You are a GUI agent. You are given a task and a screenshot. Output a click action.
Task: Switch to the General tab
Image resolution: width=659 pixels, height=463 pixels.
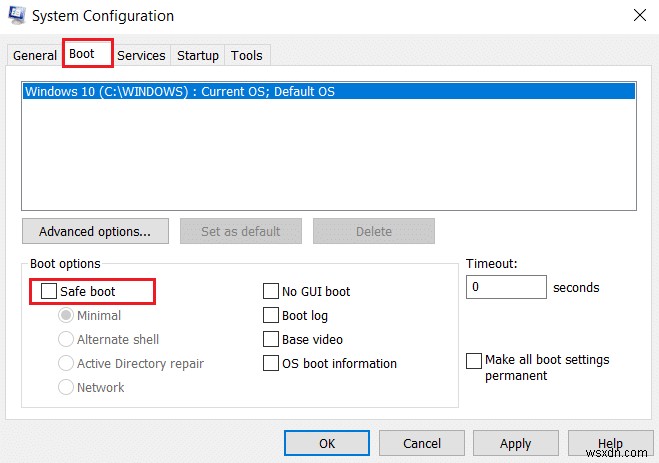(x=35, y=56)
